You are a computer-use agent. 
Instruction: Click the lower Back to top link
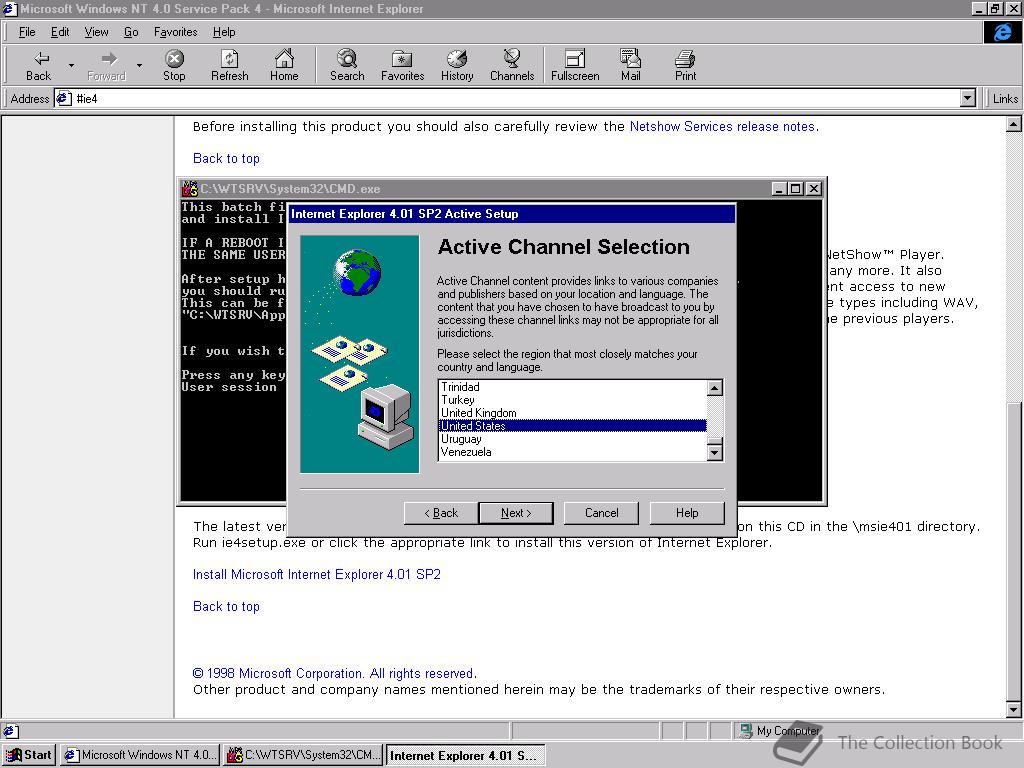[226, 607]
